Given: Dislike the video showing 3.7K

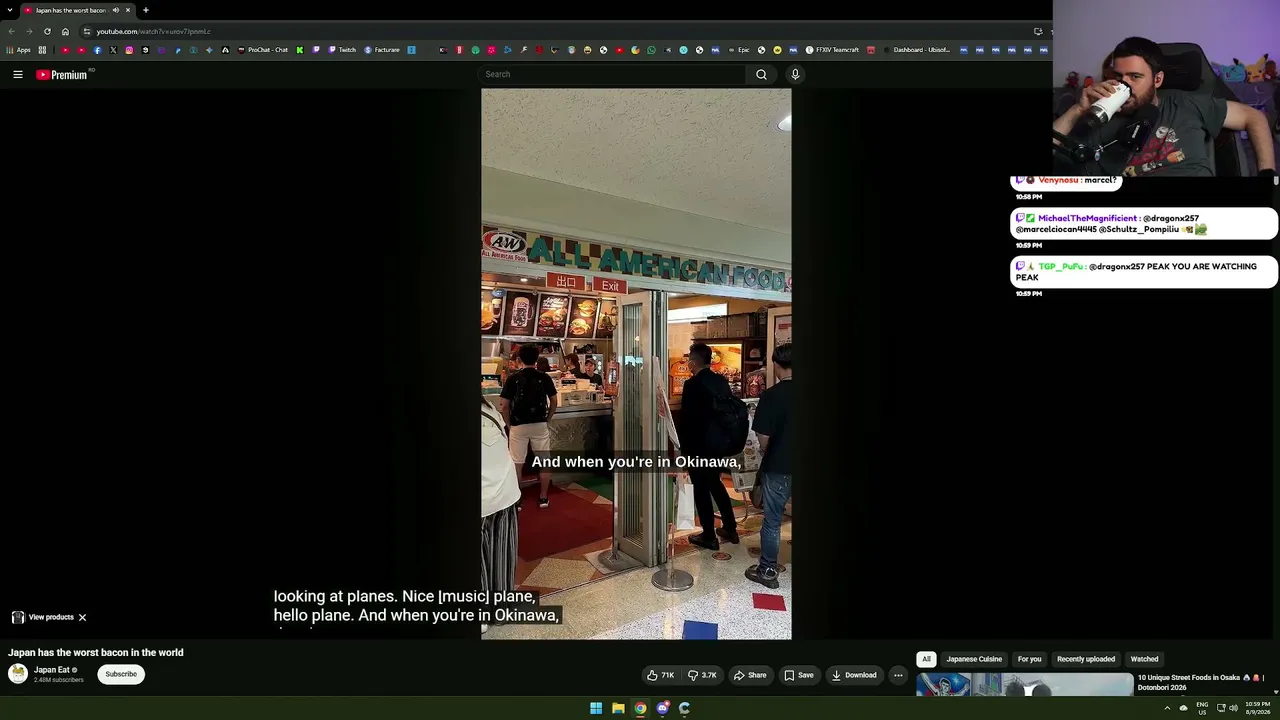Looking at the screenshot, I should point(702,675).
